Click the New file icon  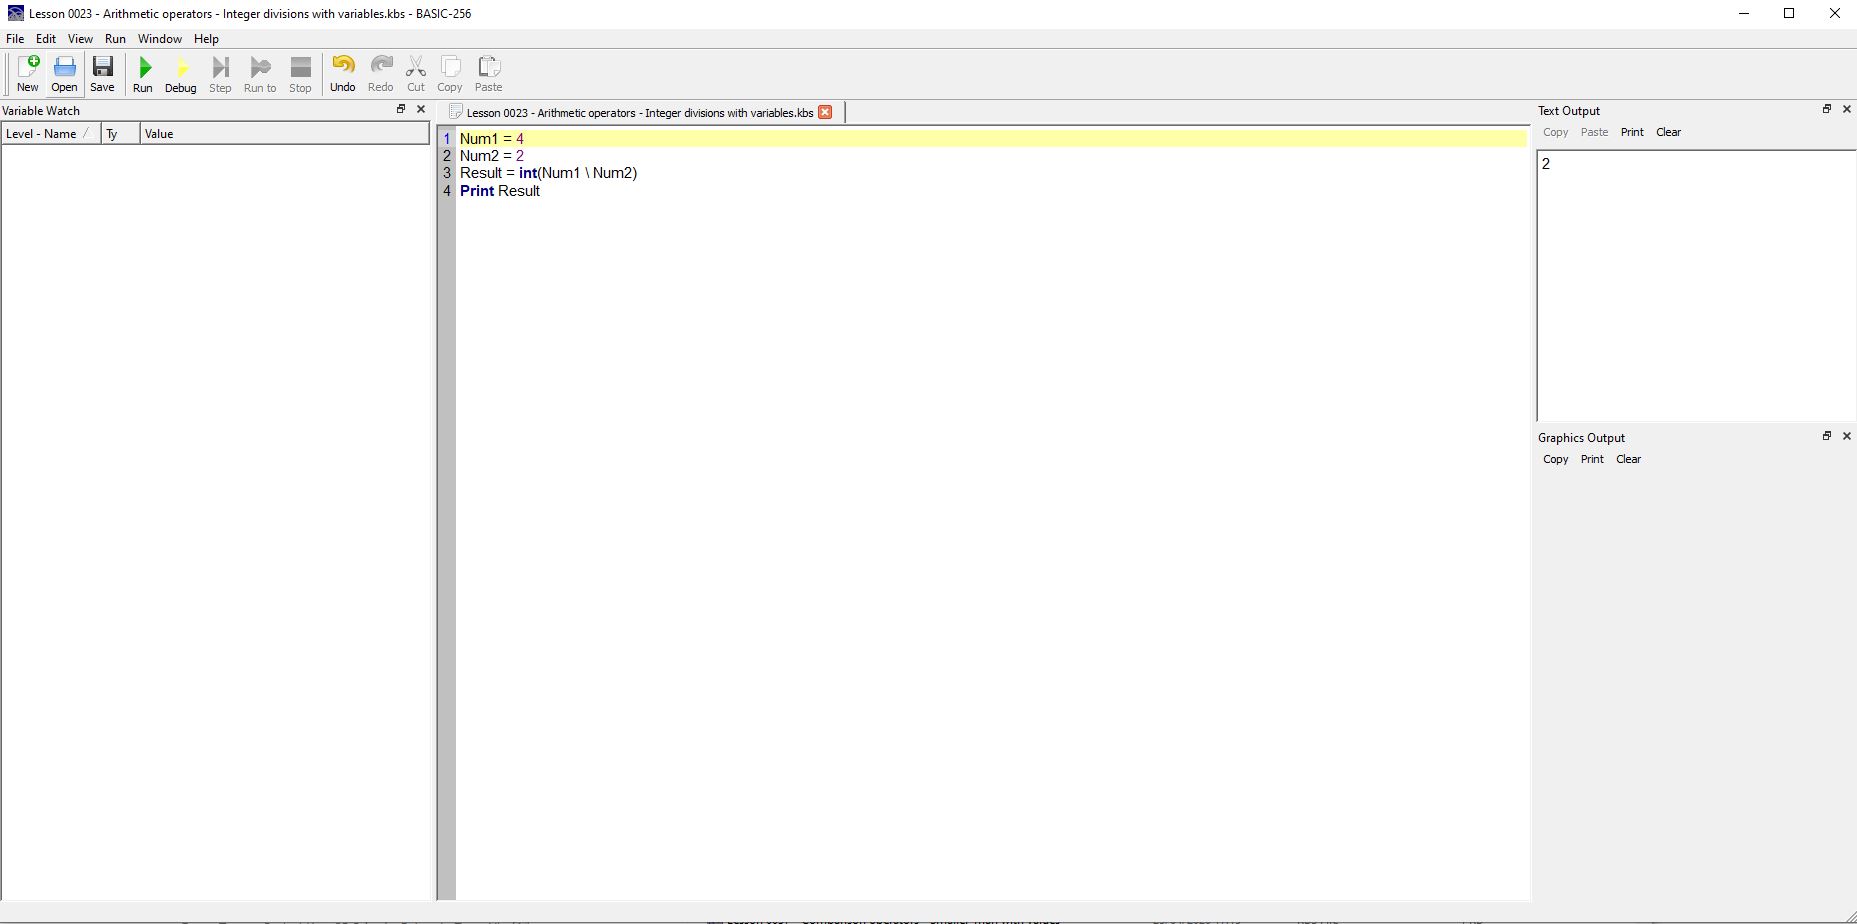[x=28, y=74]
